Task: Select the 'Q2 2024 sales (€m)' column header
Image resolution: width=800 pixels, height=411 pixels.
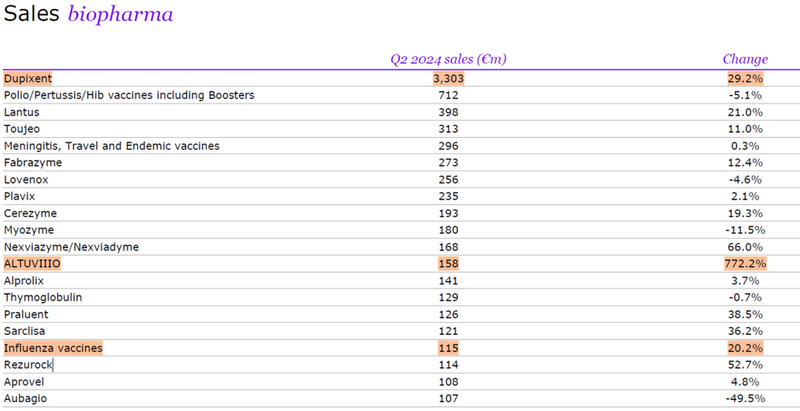Action: 448,59
